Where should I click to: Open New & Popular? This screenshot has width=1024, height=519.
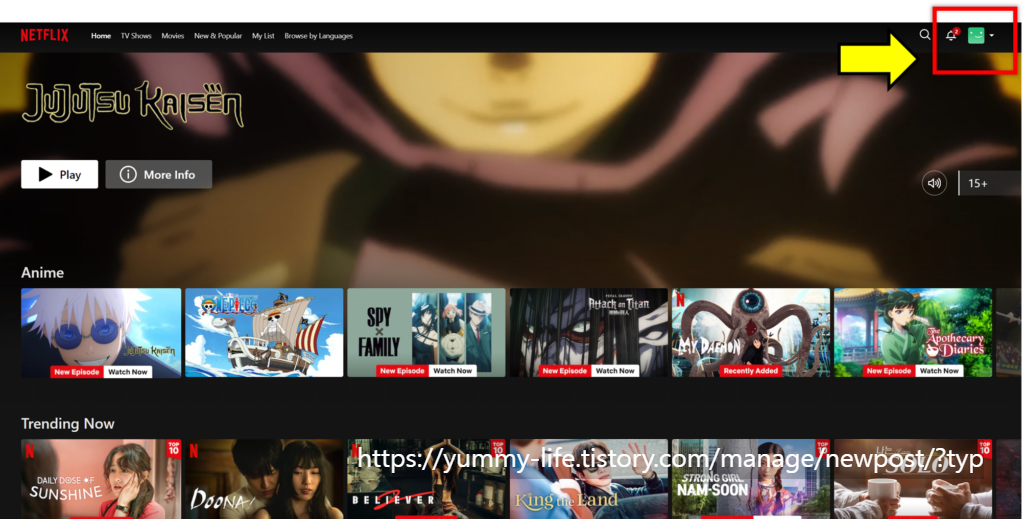217,36
